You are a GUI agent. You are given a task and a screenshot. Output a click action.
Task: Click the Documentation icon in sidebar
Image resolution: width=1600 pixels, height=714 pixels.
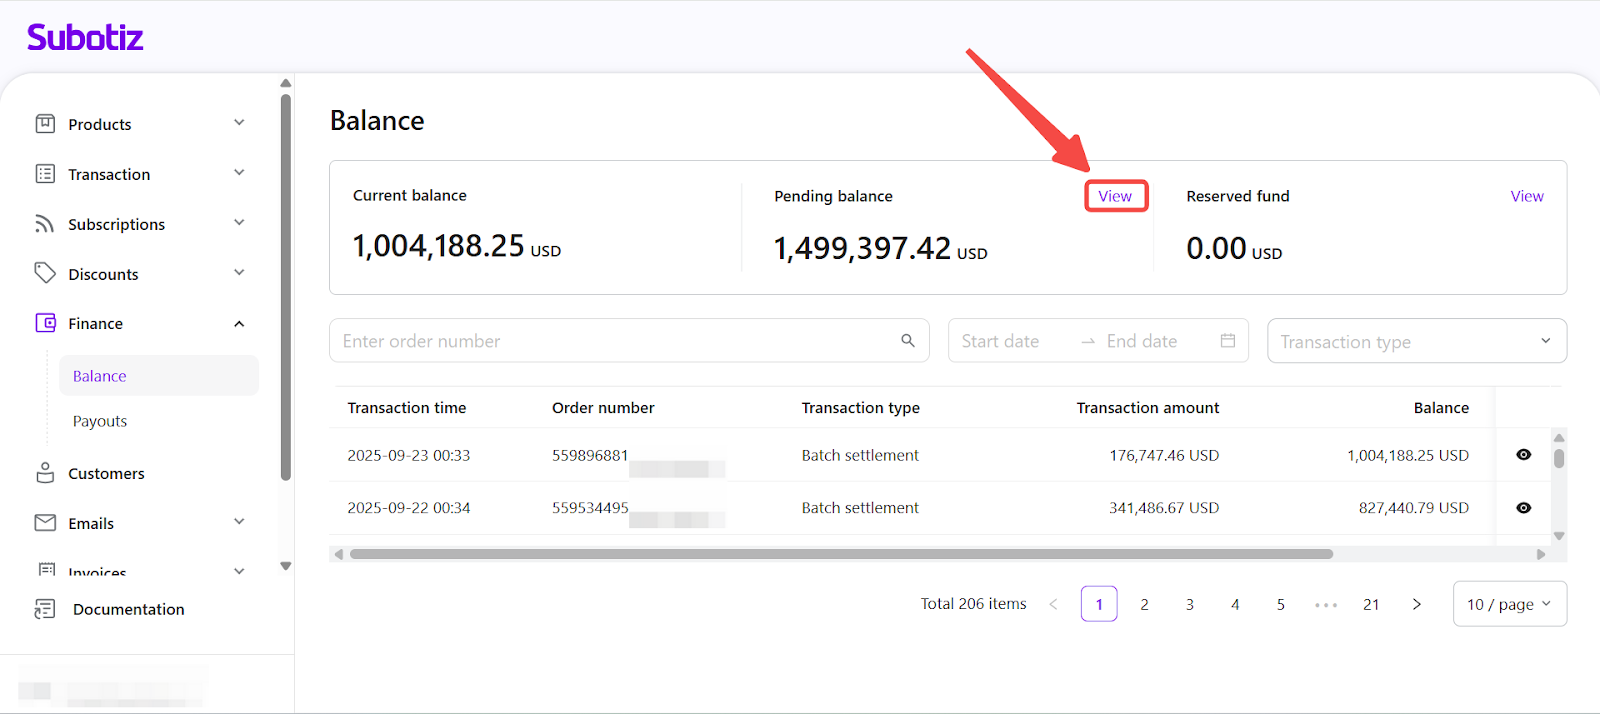coord(45,609)
